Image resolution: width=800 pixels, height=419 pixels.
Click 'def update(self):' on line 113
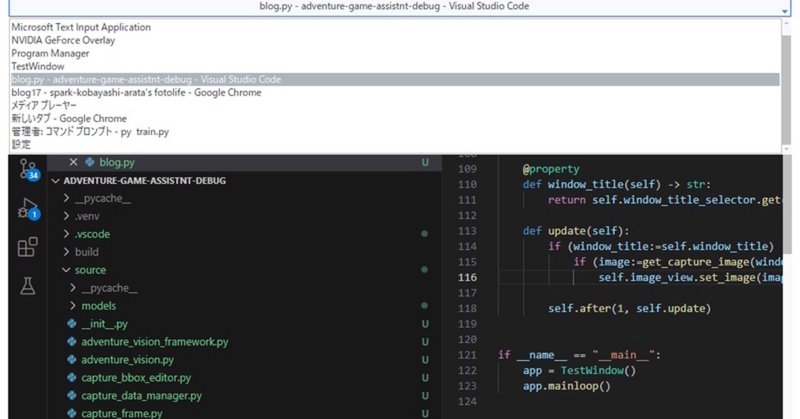coord(576,231)
